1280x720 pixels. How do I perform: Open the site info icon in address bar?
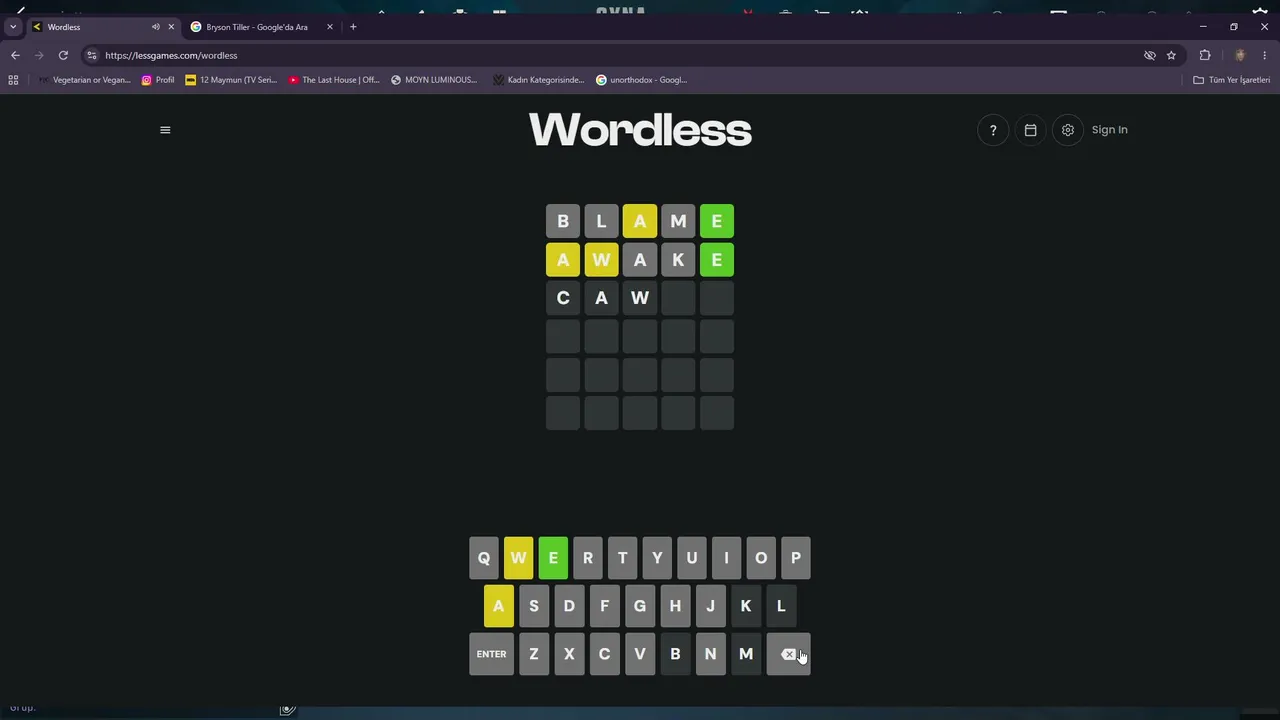(92, 55)
